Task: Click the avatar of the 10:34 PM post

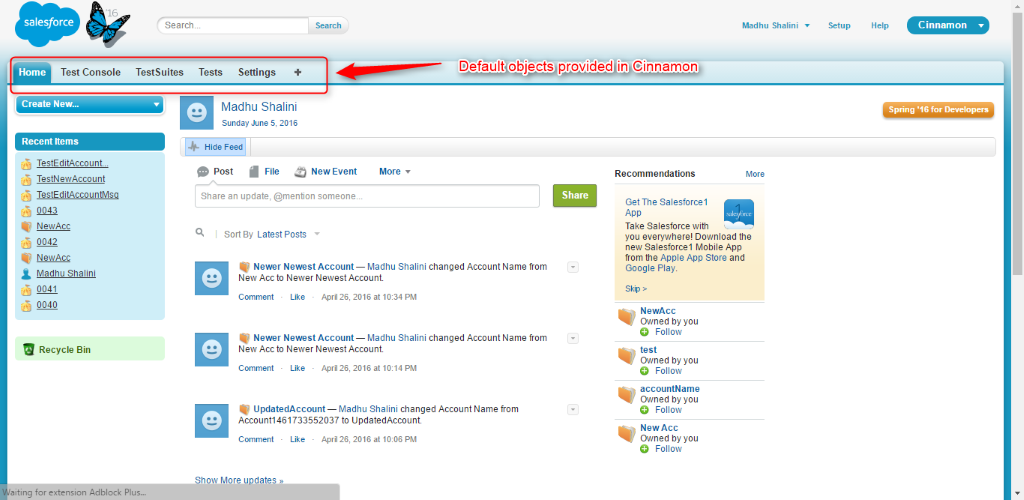Action: (x=212, y=278)
